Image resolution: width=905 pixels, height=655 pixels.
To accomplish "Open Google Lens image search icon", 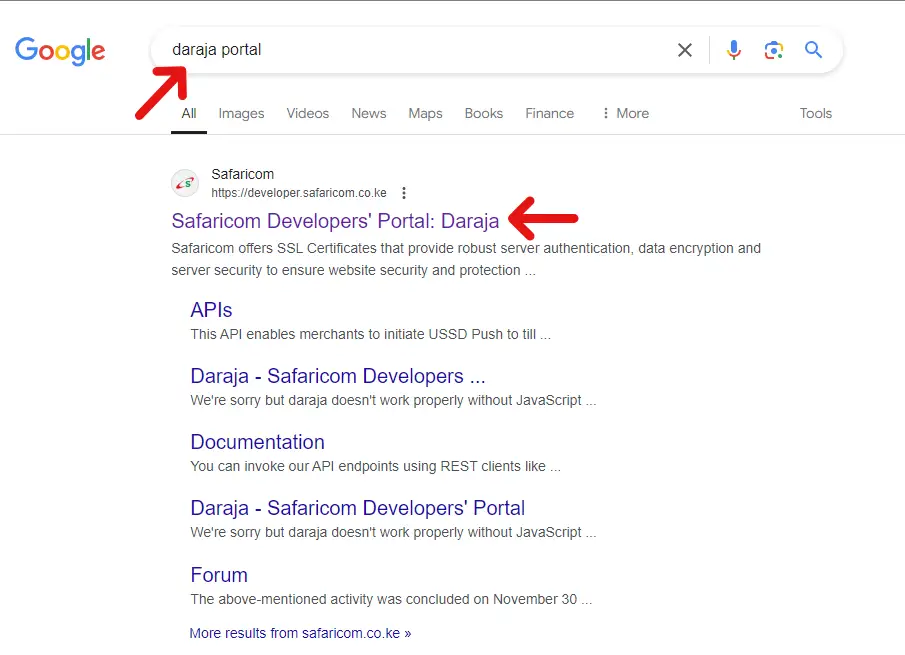I will (x=773, y=50).
